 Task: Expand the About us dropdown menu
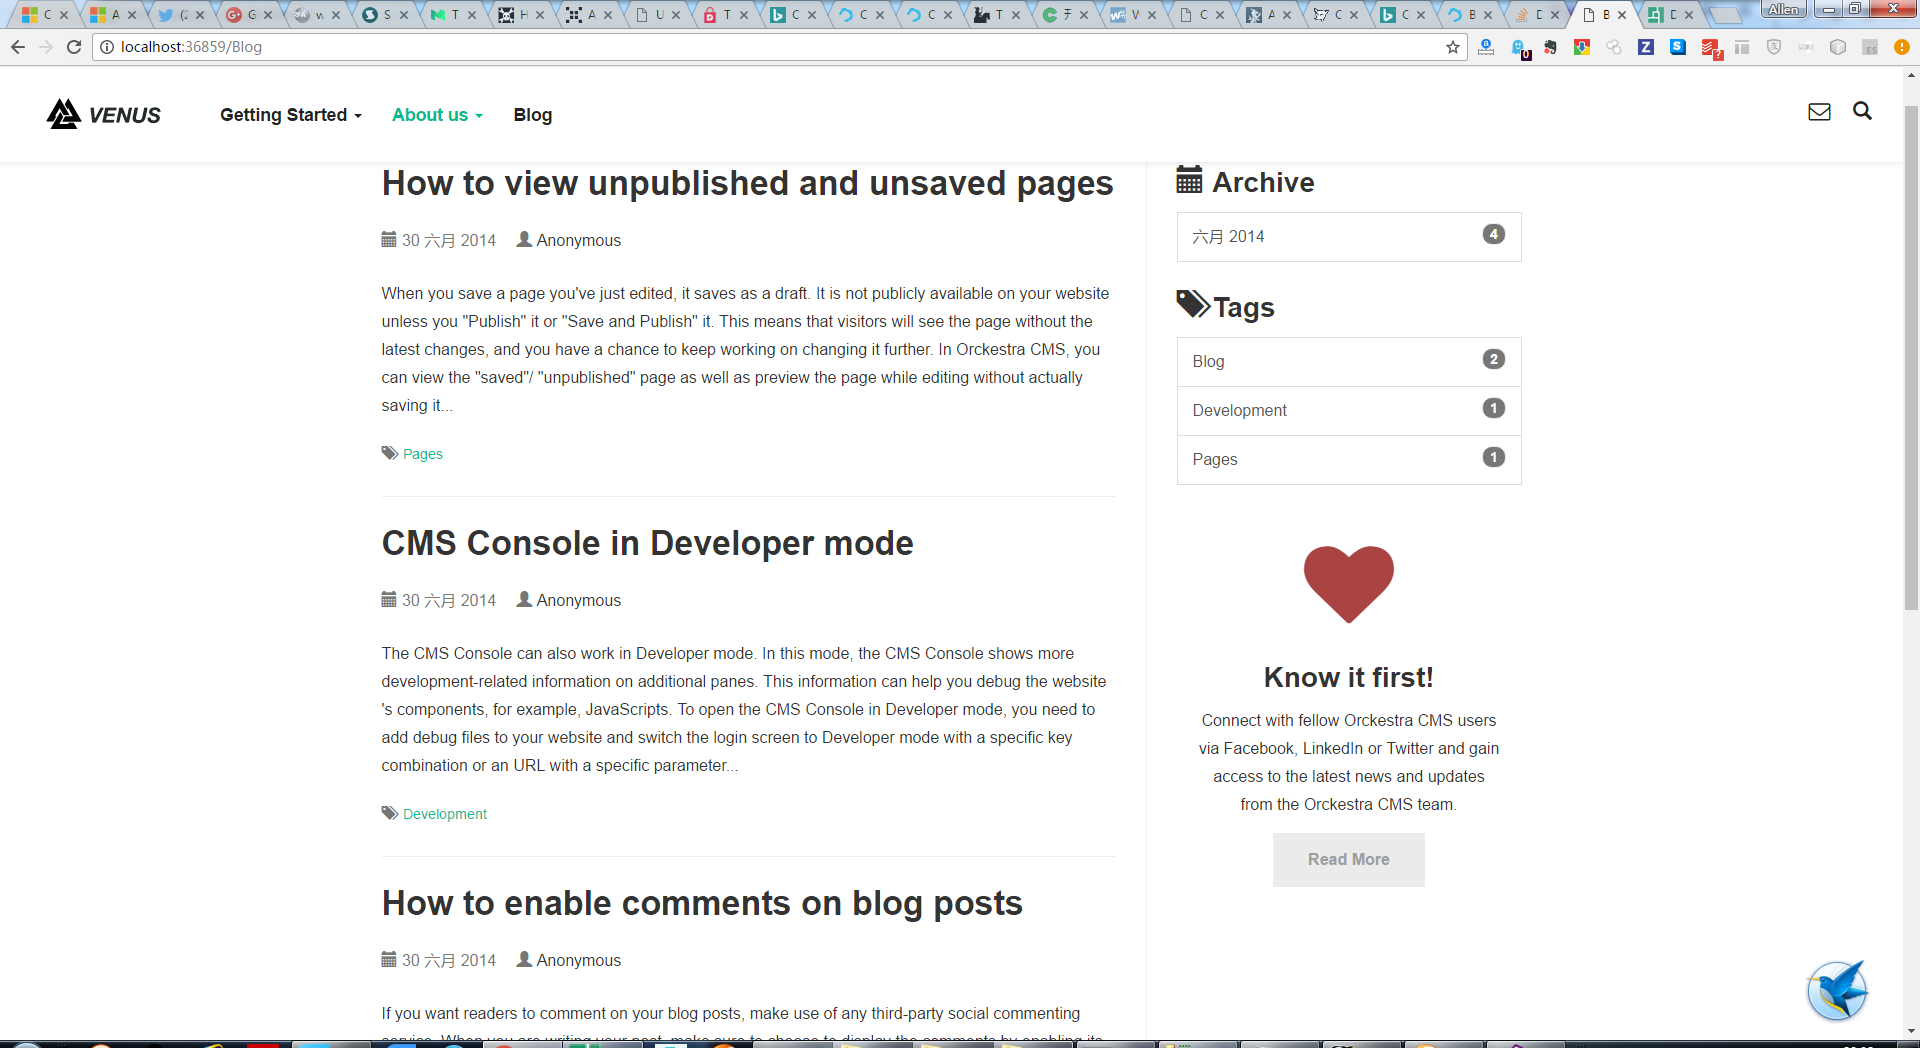pyautogui.click(x=437, y=115)
